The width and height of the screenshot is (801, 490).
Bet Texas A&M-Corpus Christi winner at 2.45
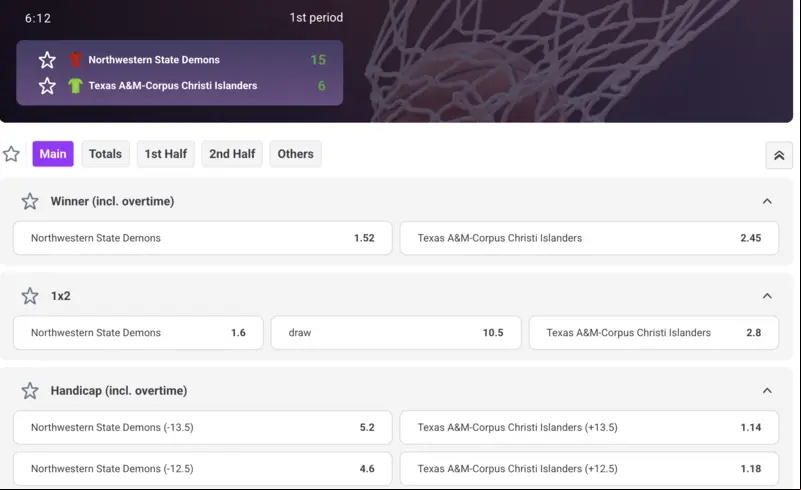point(589,238)
